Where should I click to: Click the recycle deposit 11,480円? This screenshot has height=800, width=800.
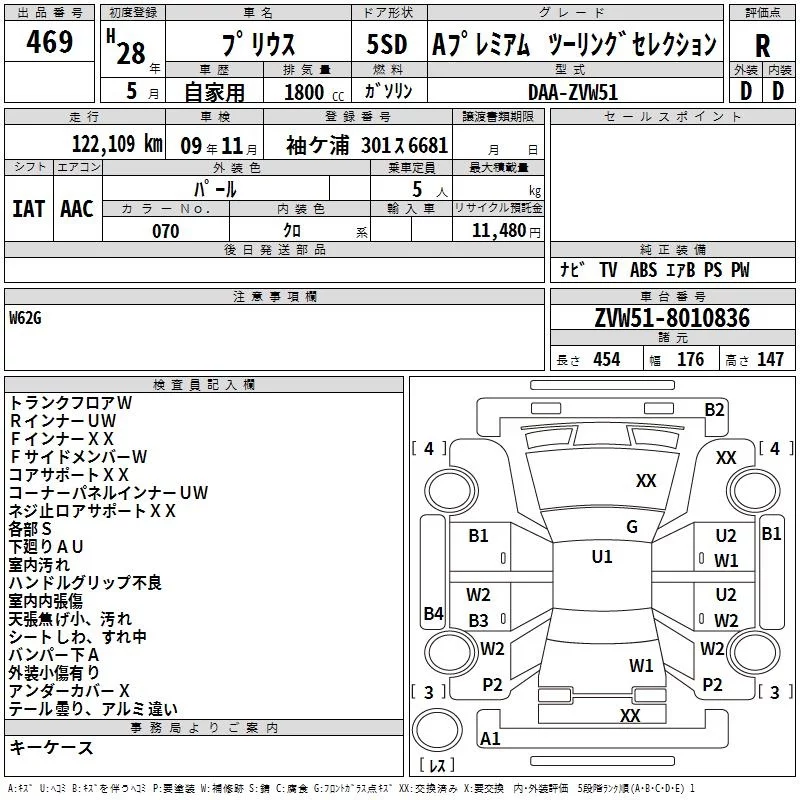pos(506,231)
